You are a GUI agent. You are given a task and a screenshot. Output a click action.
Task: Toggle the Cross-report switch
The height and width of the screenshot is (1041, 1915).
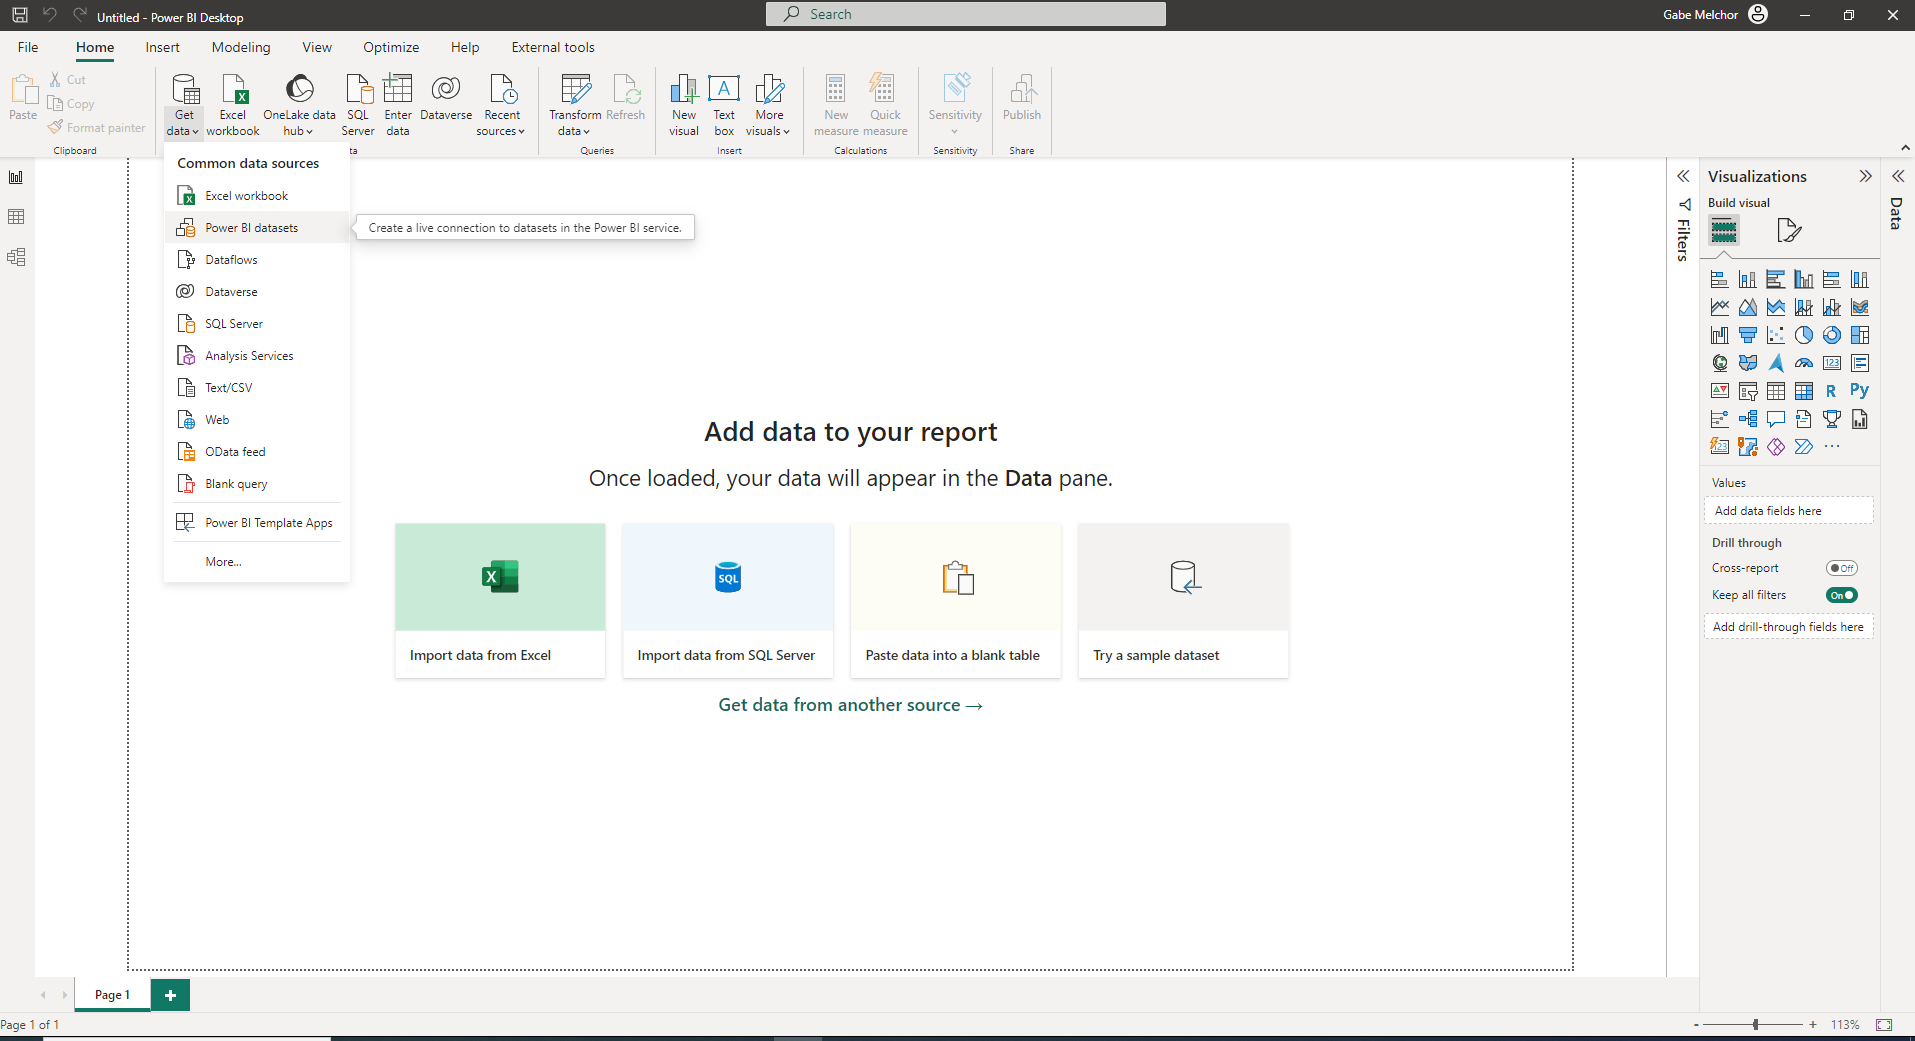pyautogui.click(x=1841, y=568)
